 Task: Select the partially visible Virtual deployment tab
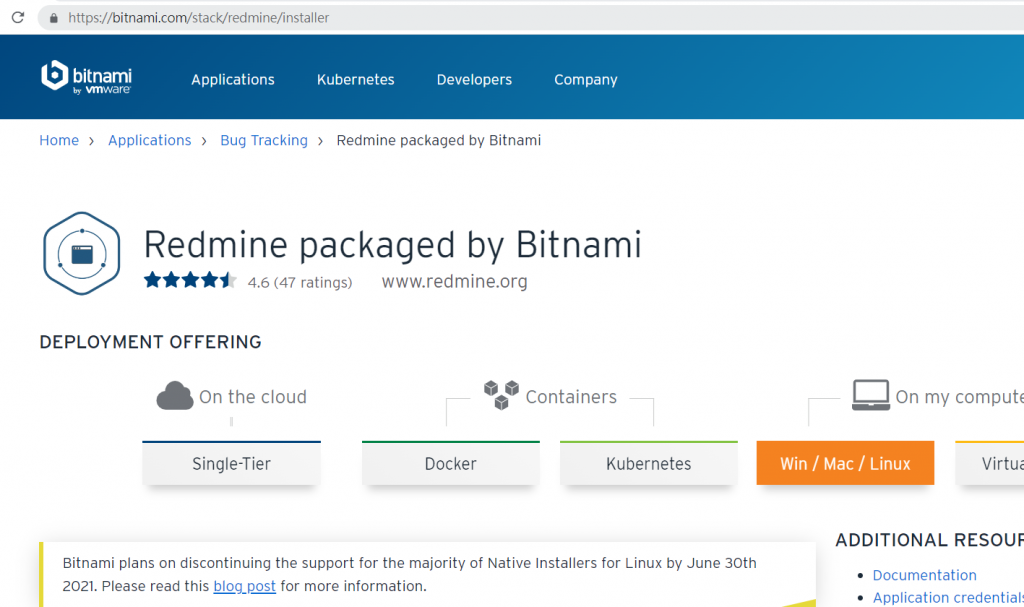[989, 463]
